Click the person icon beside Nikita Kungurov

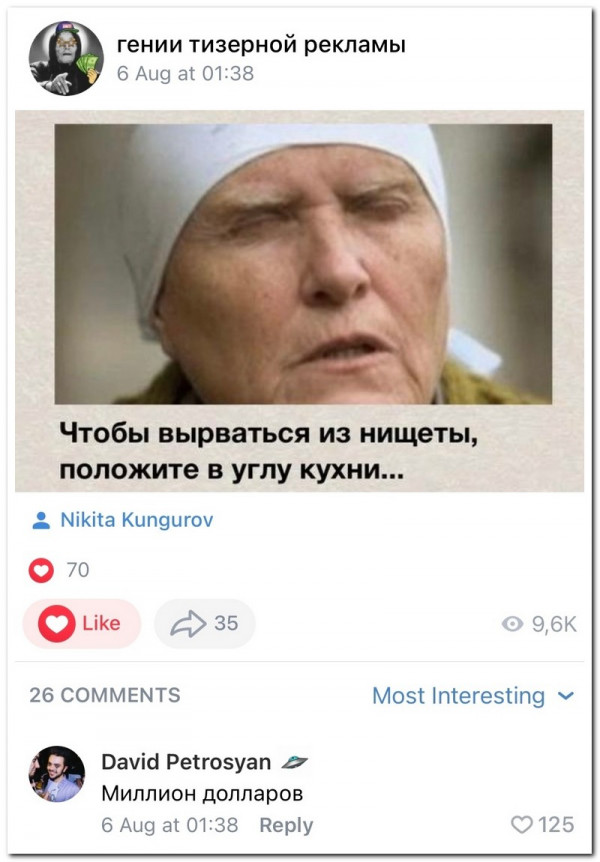click(x=41, y=520)
